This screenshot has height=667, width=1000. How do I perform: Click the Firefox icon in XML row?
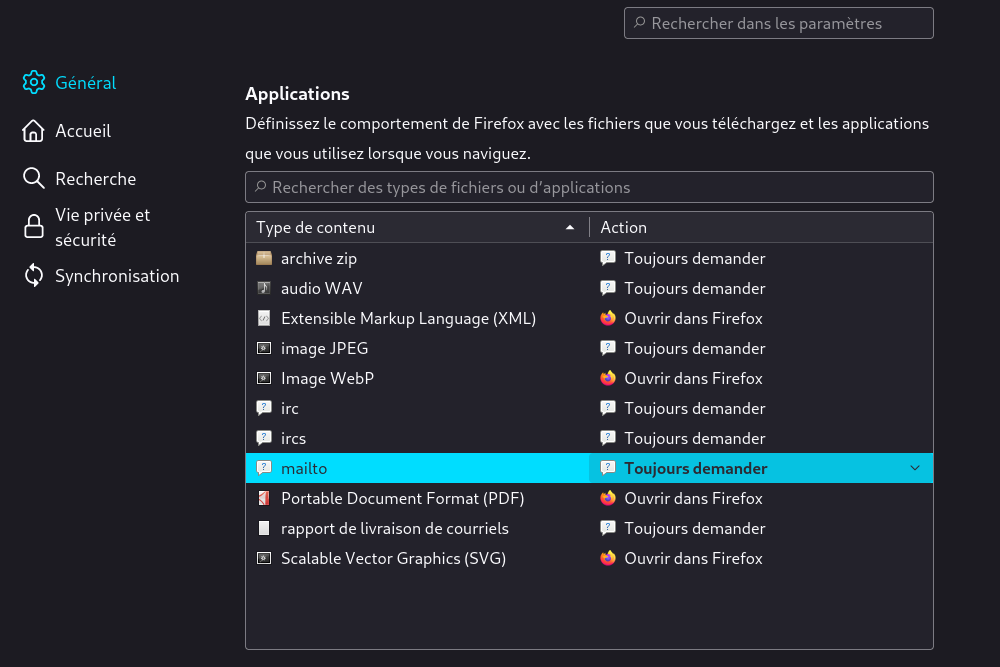pos(608,318)
